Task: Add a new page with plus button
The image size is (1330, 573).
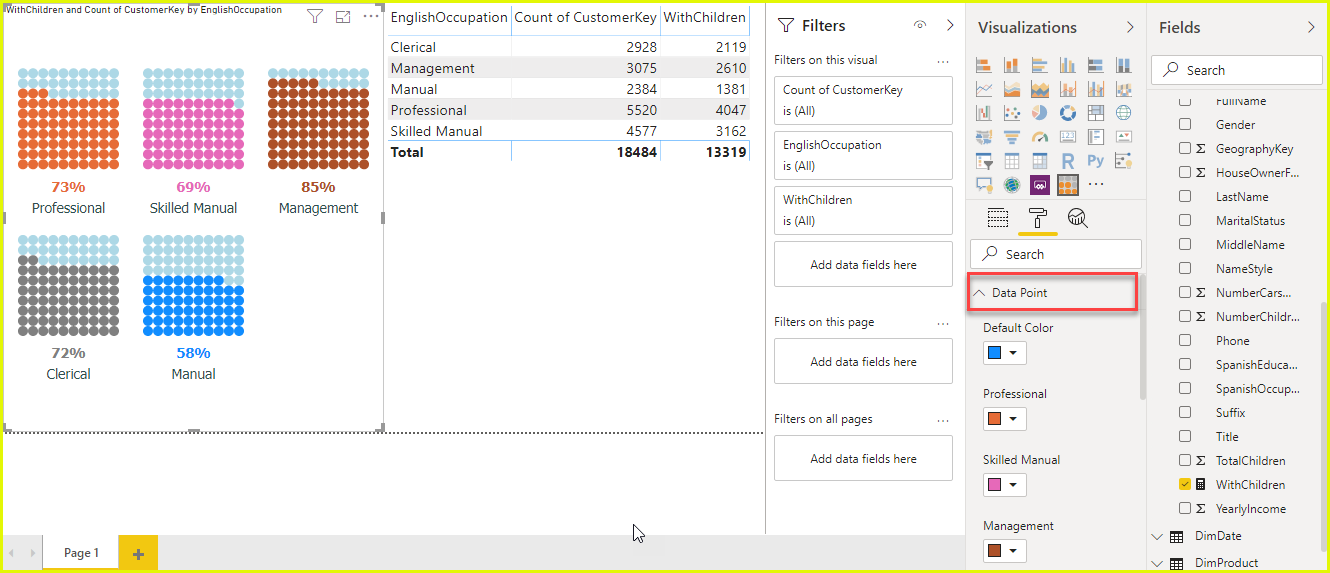Action: [x=138, y=554]
